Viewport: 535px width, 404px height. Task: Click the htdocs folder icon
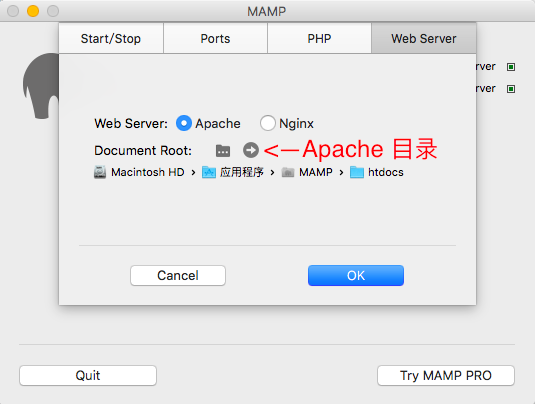tap(357, 172)
